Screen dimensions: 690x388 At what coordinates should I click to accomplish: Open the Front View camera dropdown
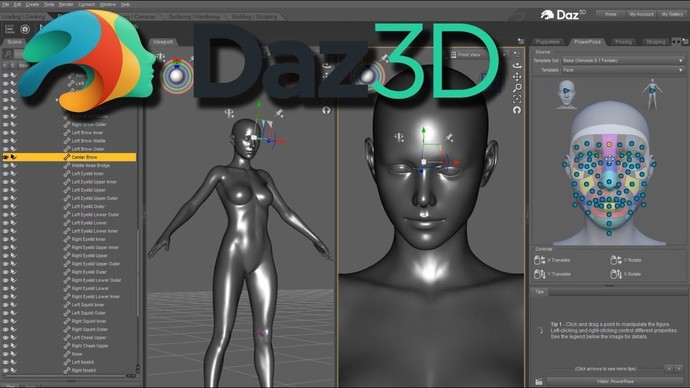click(x=477, y=55)
